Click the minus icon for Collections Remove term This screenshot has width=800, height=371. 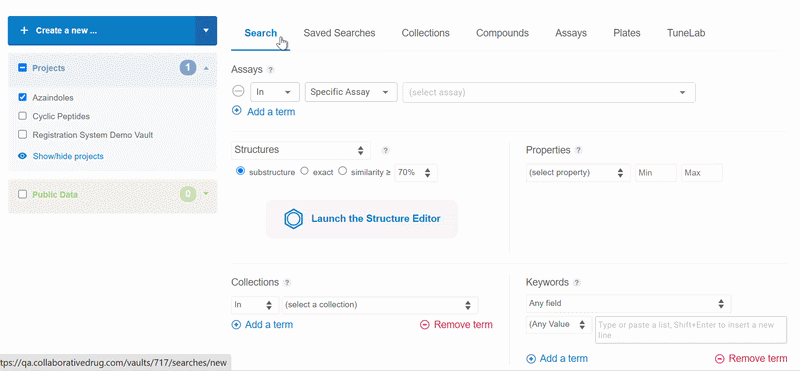coord(424,325)
